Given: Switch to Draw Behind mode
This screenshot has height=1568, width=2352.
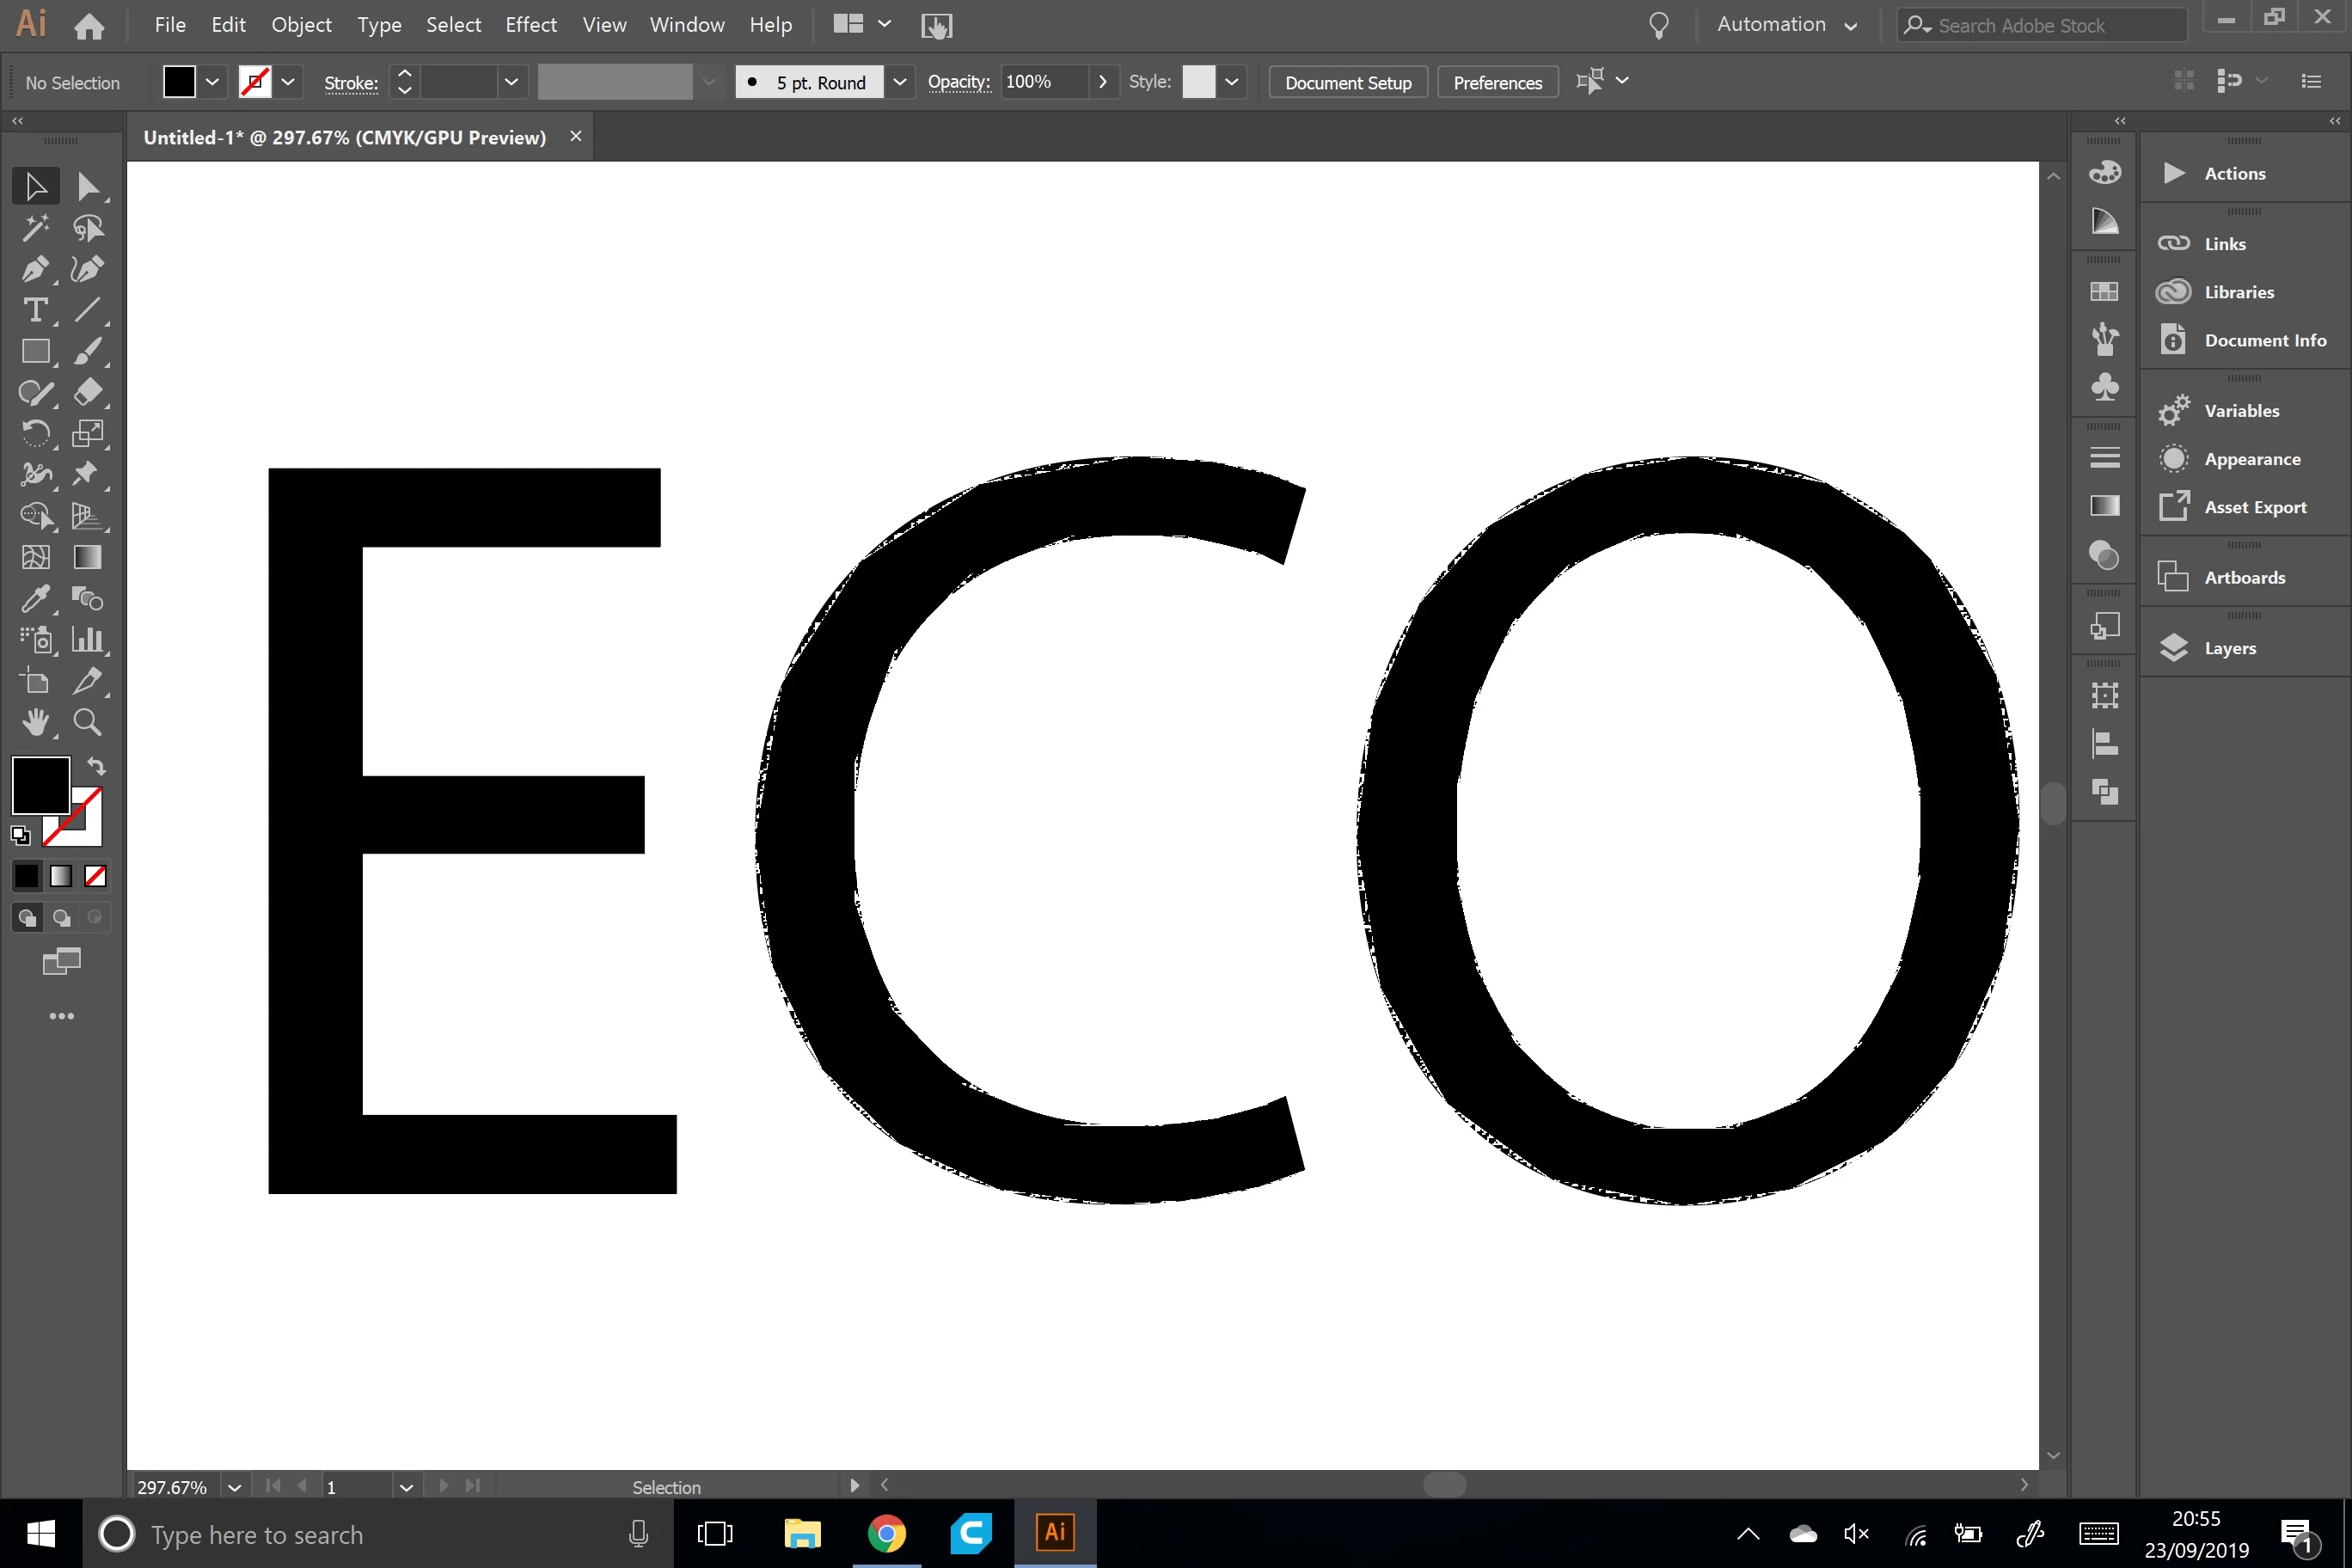Looking at the screenshot, I should click(61, 917).
